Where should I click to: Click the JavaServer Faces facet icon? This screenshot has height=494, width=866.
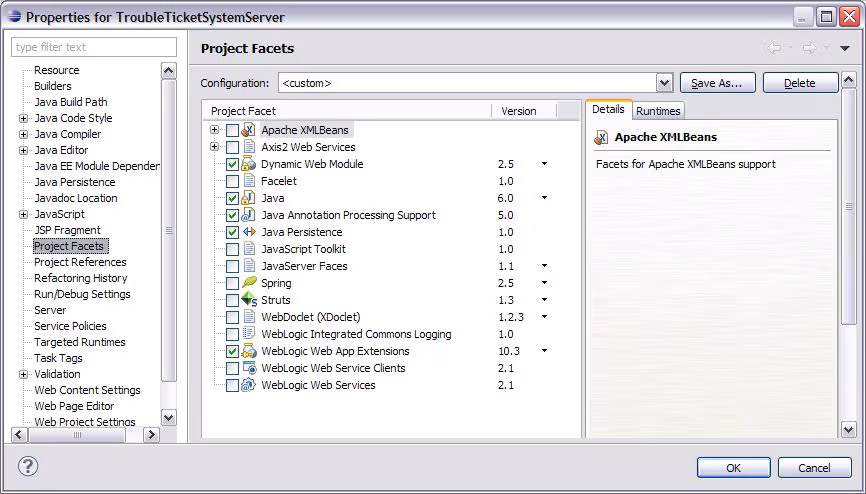click(x=249, y=266)
